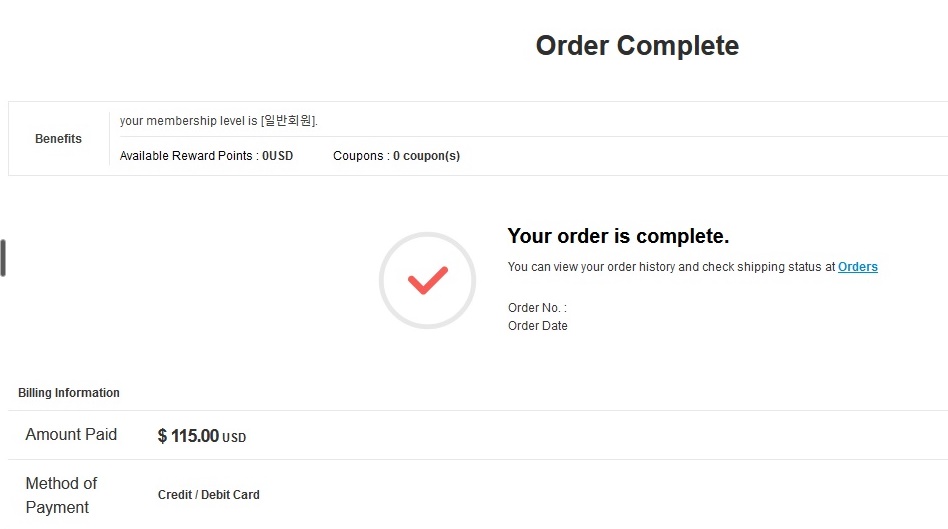Click the order history description sentence

pyautogui.click(x=692, y=267)
